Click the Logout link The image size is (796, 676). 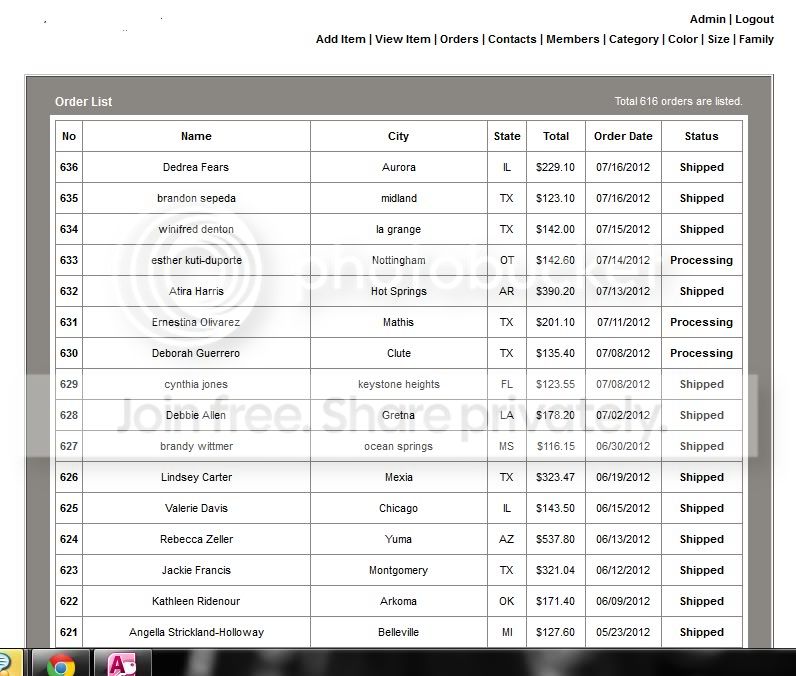coord(754,19)
